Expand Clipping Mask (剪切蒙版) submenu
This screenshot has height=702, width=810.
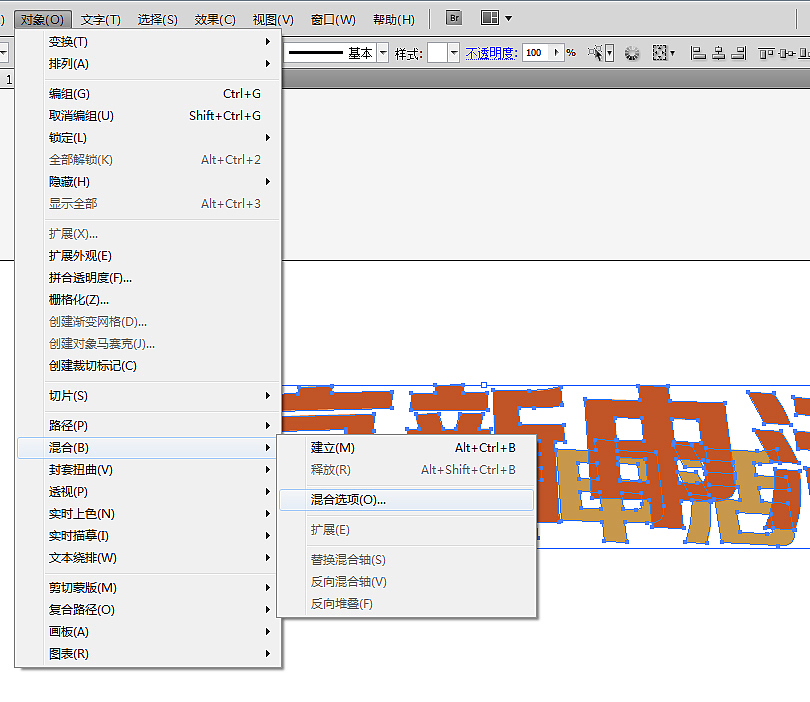click(149, 588)
